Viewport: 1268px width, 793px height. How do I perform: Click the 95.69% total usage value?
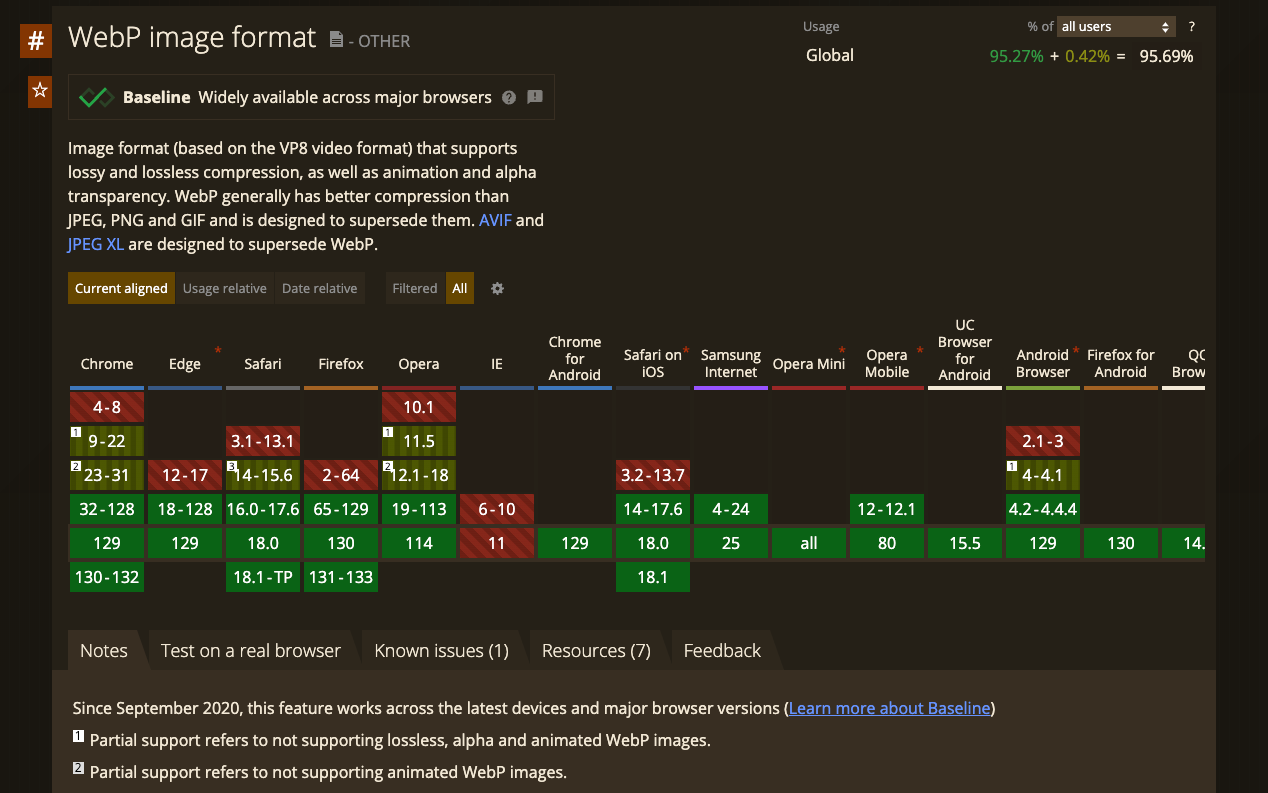pyautogui.click(x=1166, y=56)
